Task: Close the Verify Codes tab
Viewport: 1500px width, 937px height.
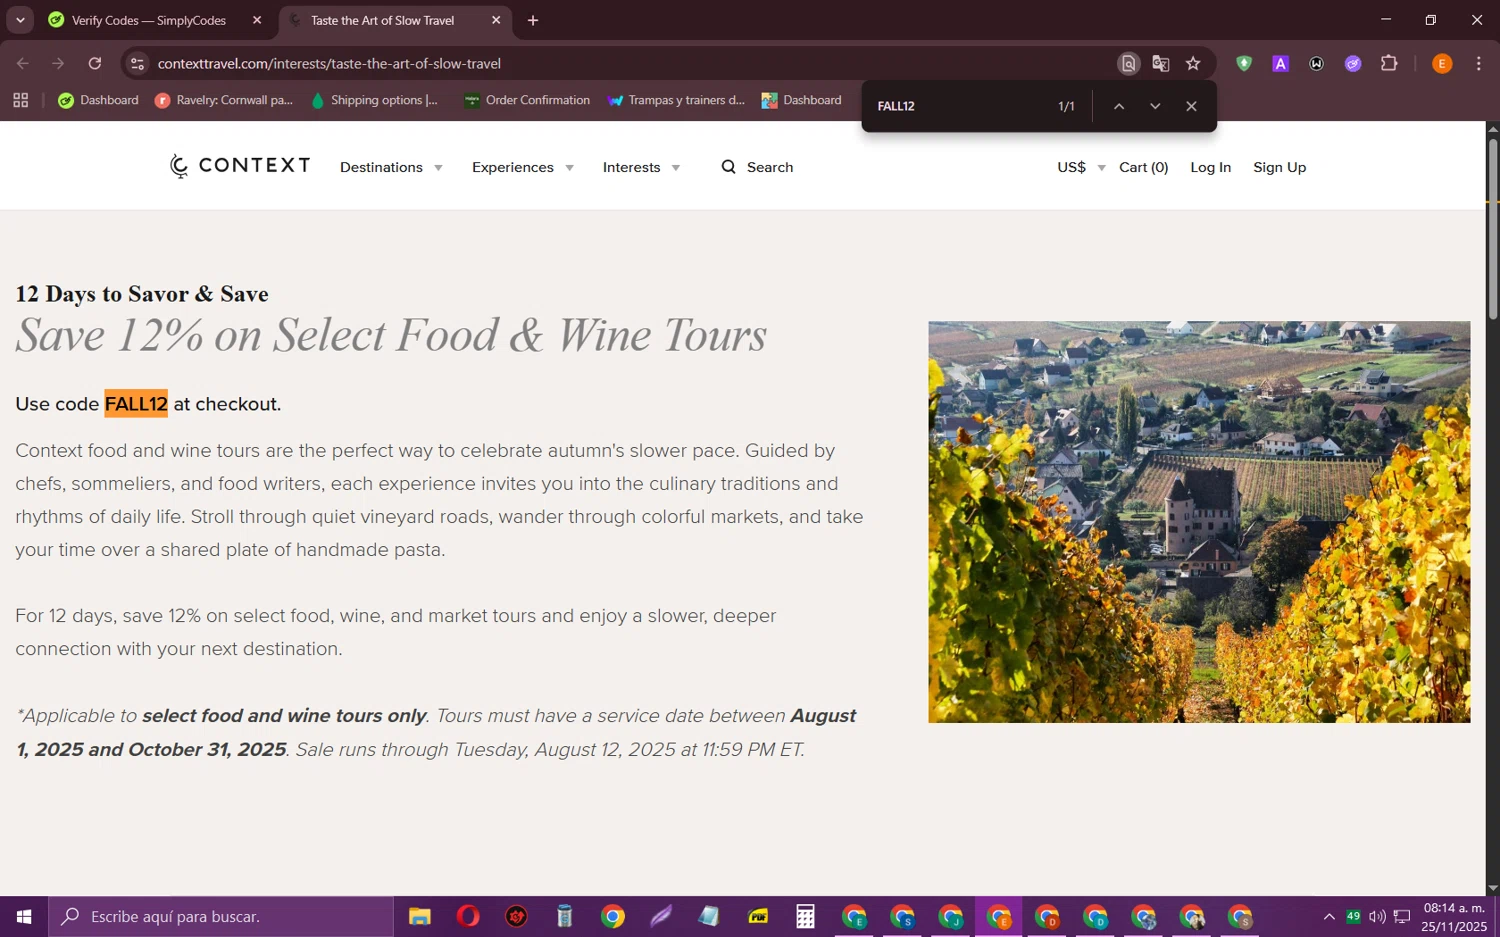Action: (x=257, y=20)
